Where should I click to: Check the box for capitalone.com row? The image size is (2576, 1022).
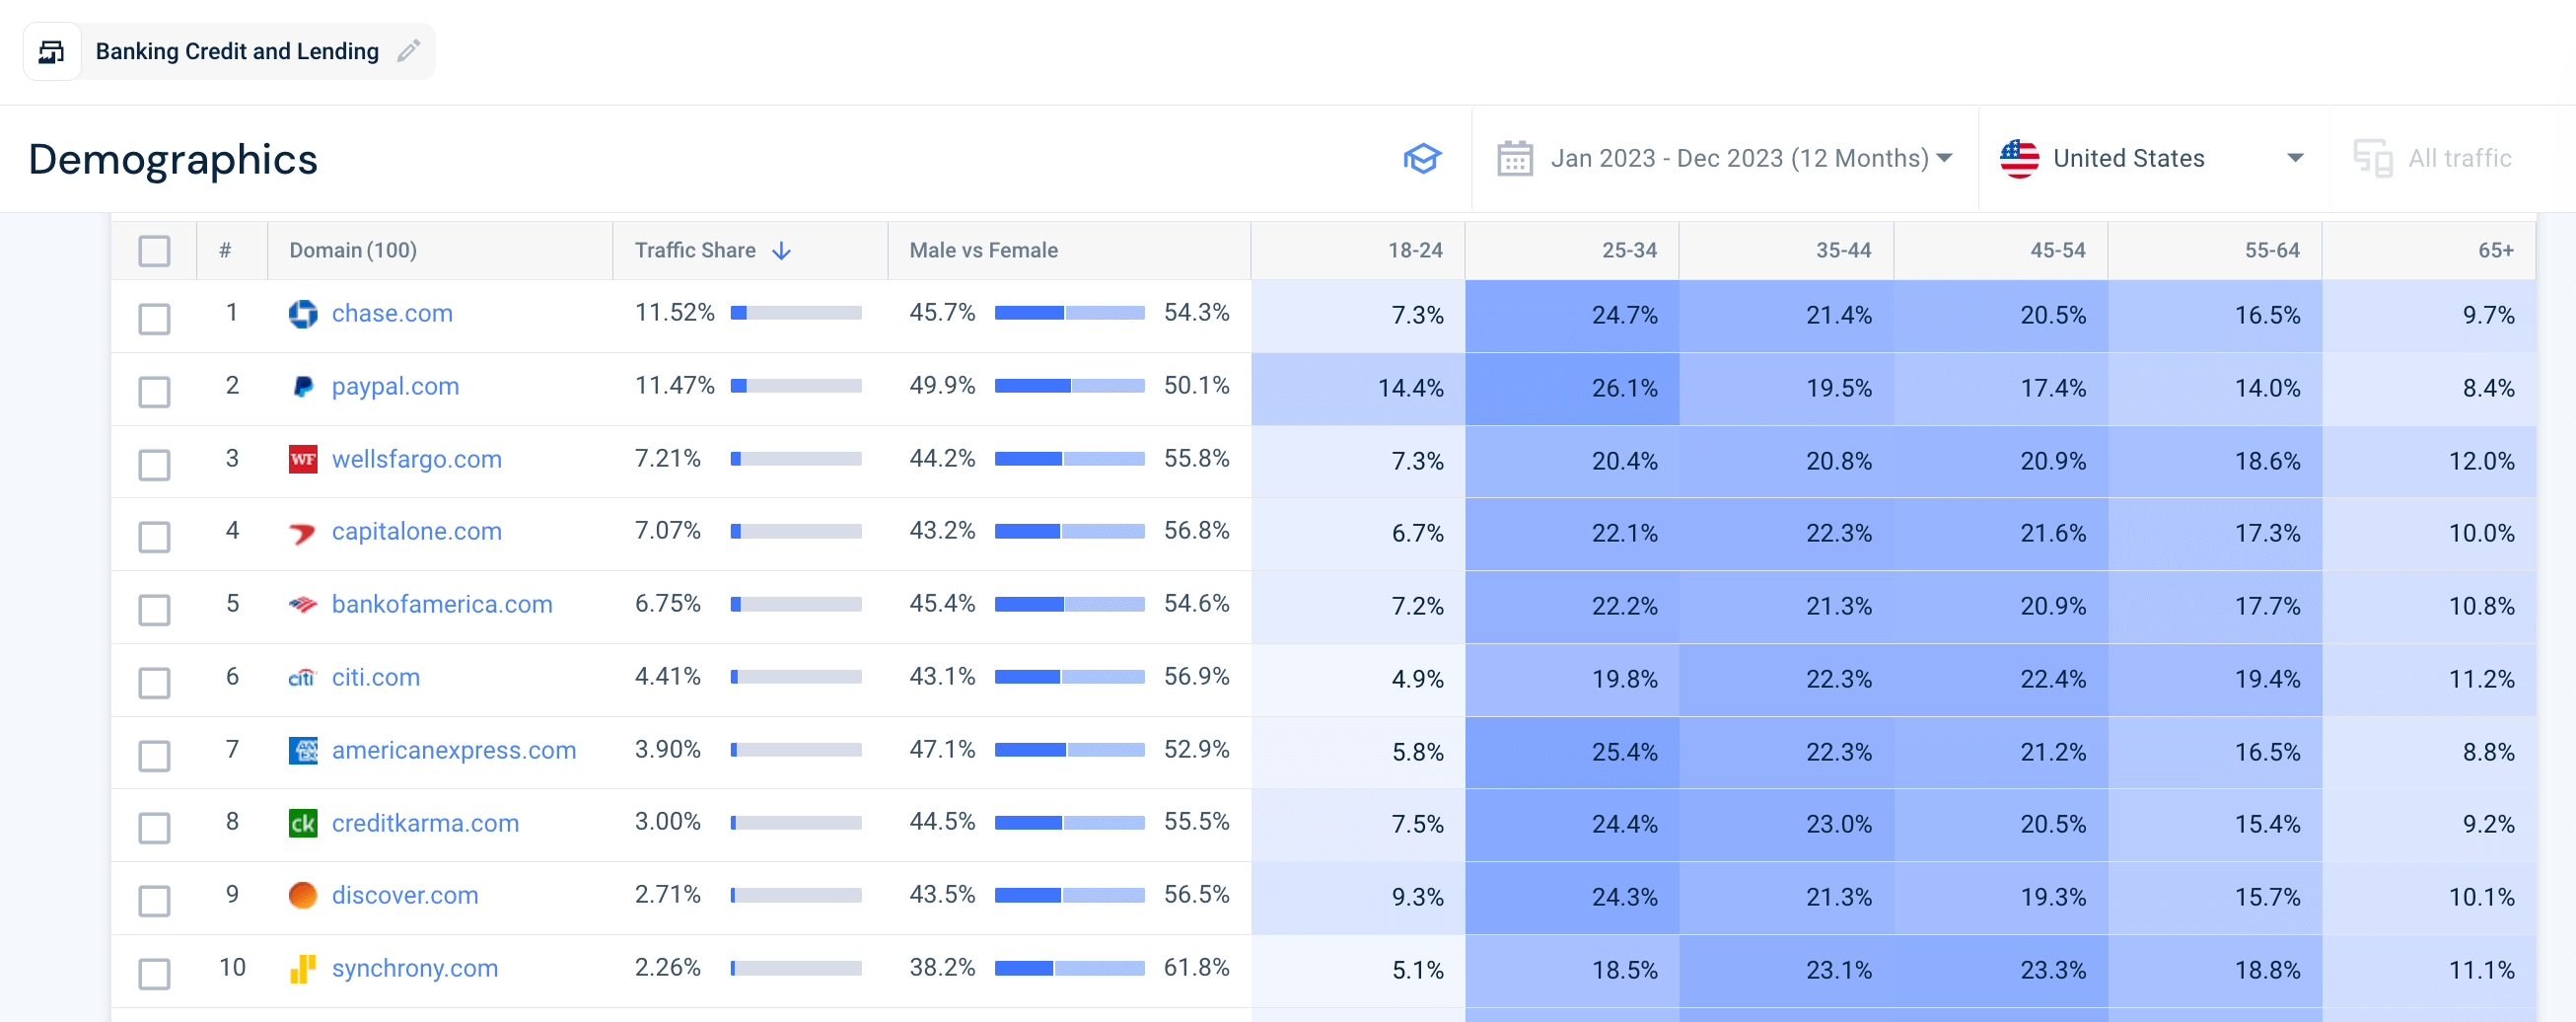point(154,537)
